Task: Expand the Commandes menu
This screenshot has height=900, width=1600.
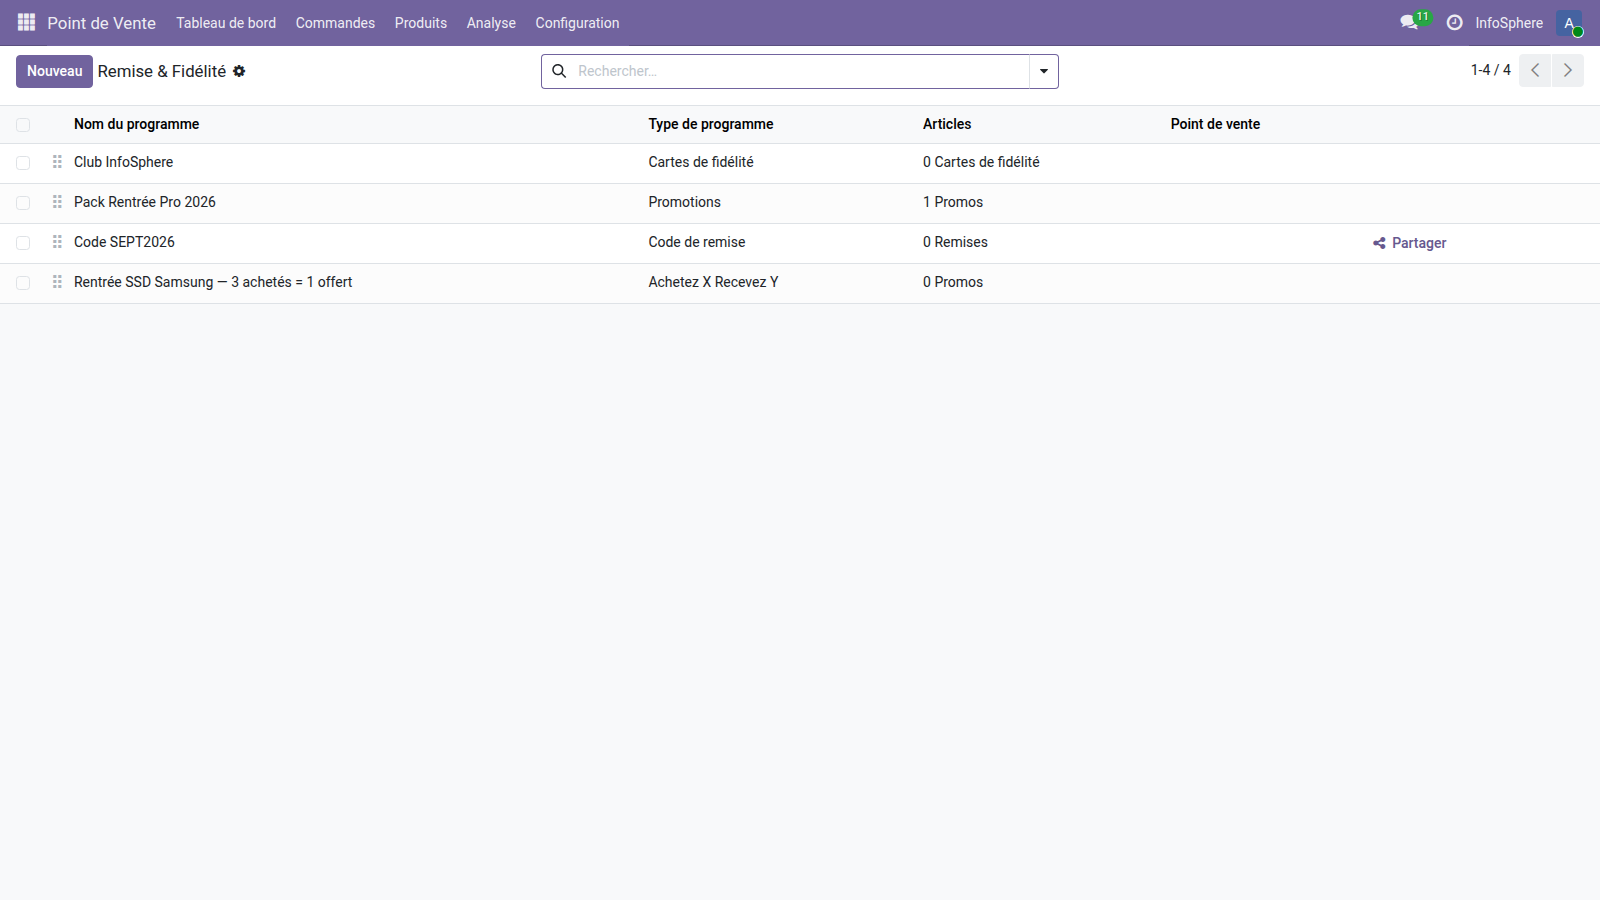Action: (335, 23)
